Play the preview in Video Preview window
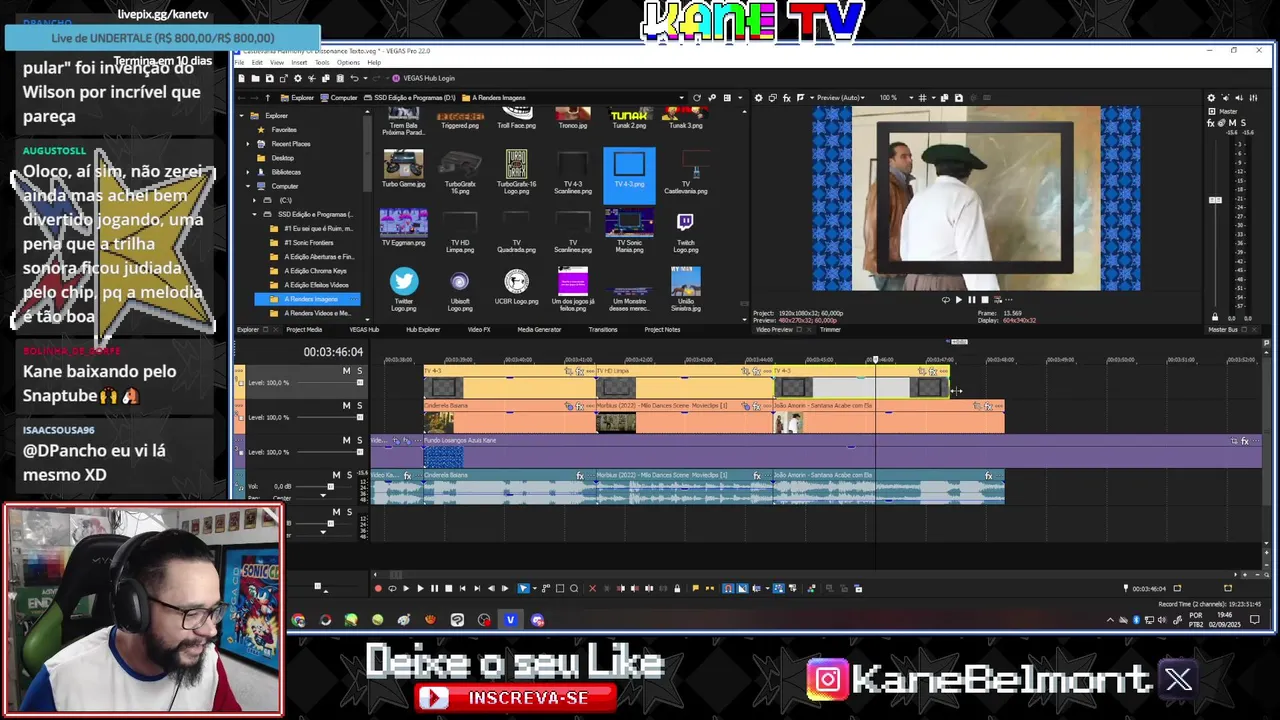Screen dimensions: 1280x720 pyautogui.click(x=958, y=299)
